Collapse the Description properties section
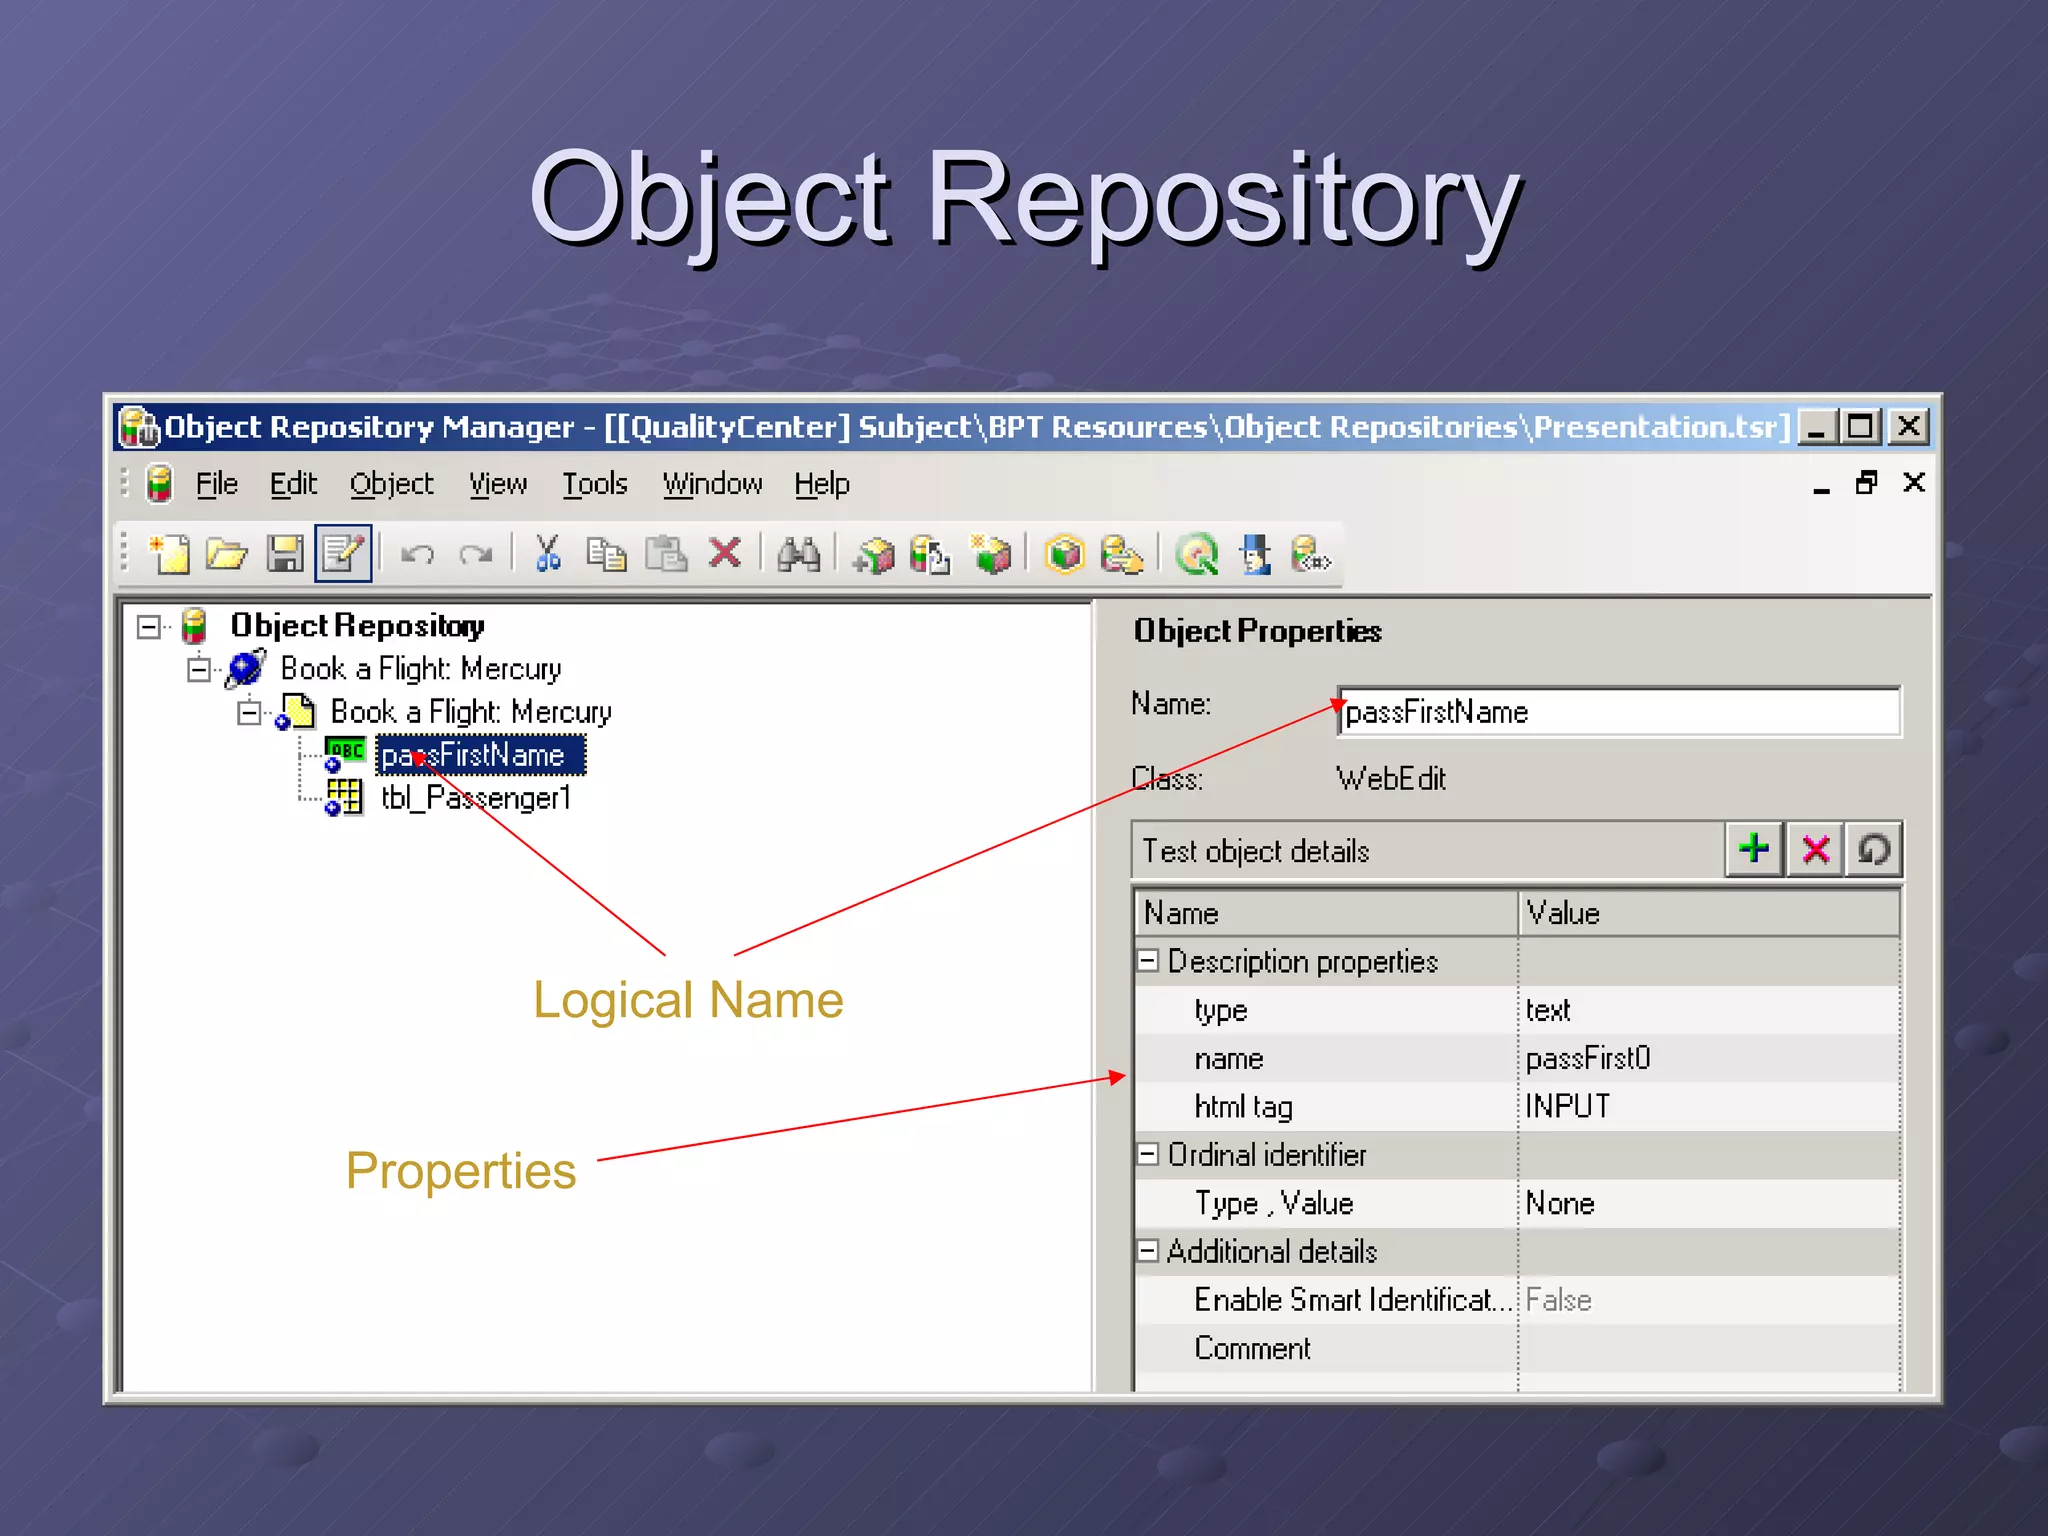This screenshot has width=2048, height=1536. 1148,961
